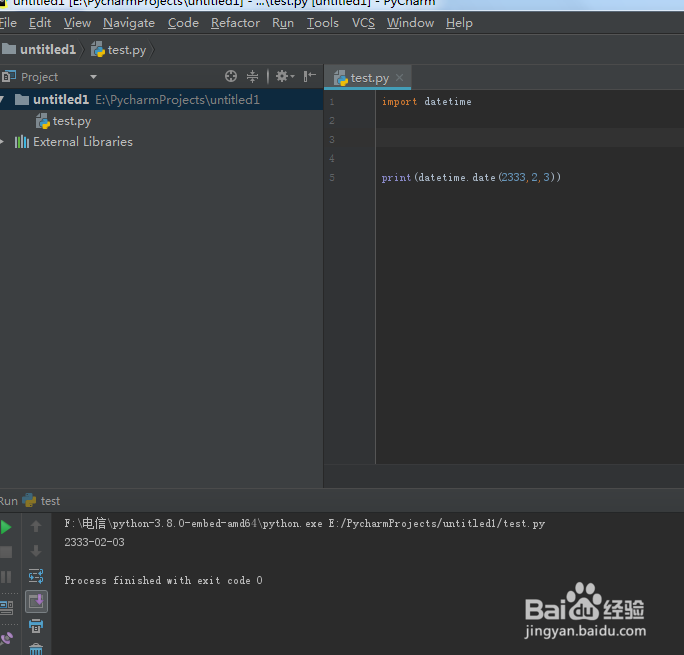Print the Run console output
684x655 pixels.
pos(36,626)
